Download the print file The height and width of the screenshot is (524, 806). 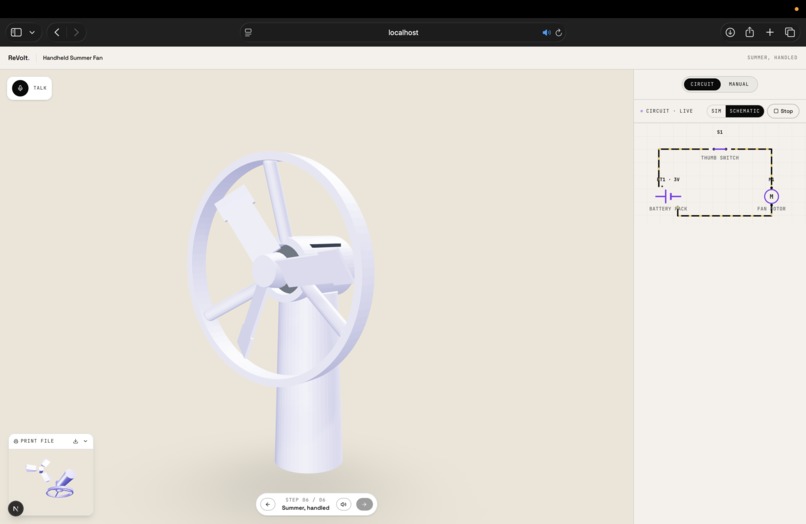tap(76, 441)
